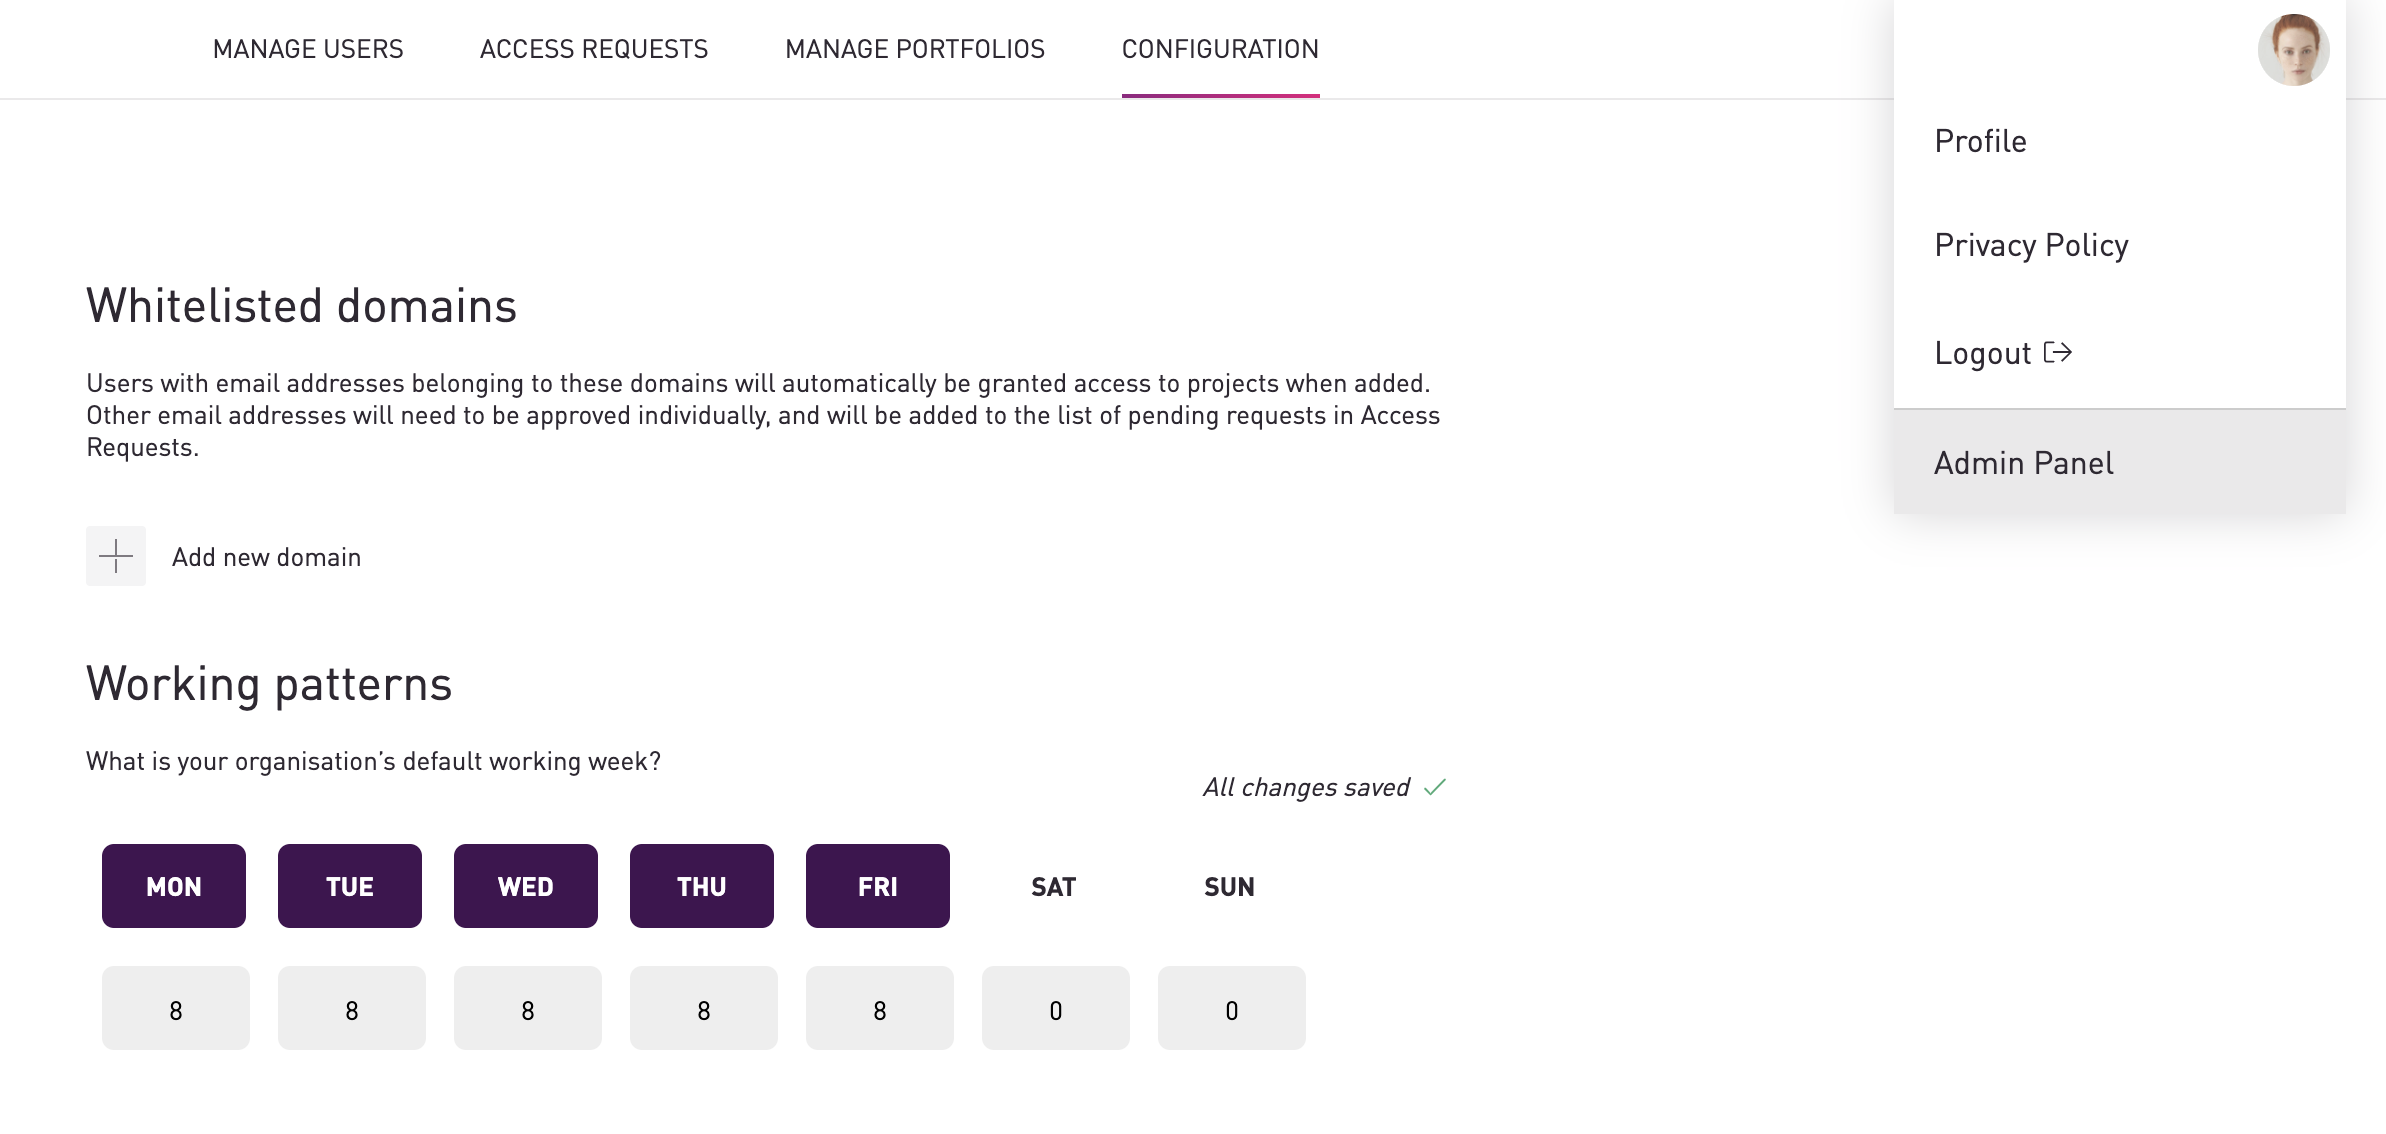The width and height of the screenshot is (2386, 1134).
Task: Open Profile from the user menu
Action: click(x=1980, y=141)
